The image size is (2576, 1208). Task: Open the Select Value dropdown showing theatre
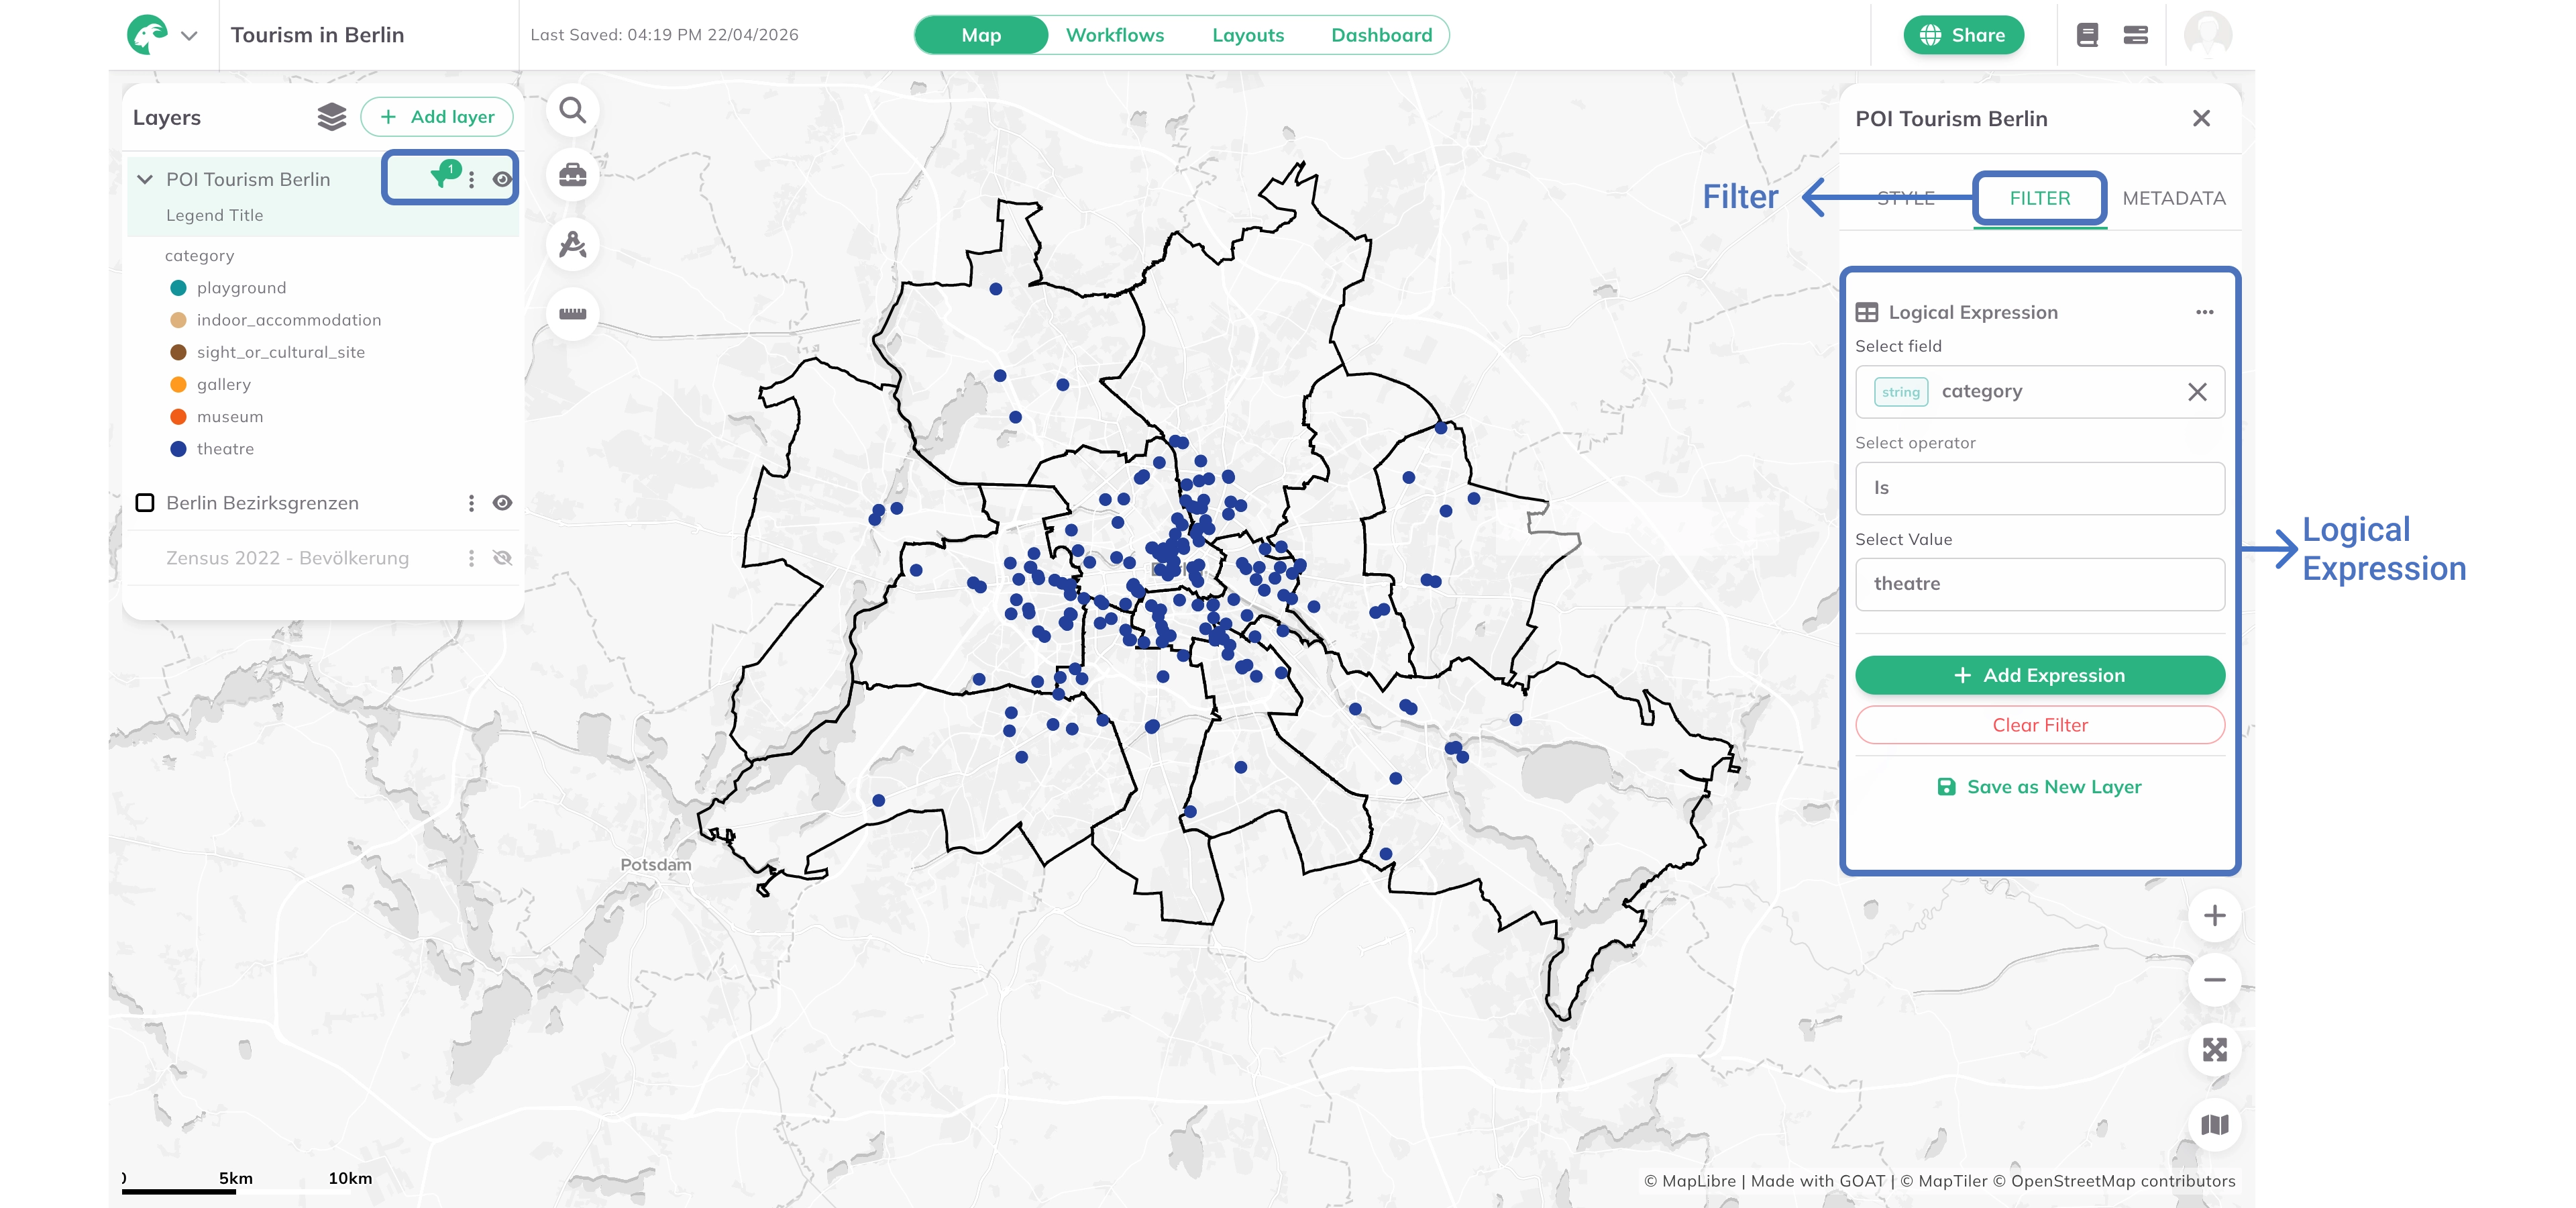(x=2039, y=584)
